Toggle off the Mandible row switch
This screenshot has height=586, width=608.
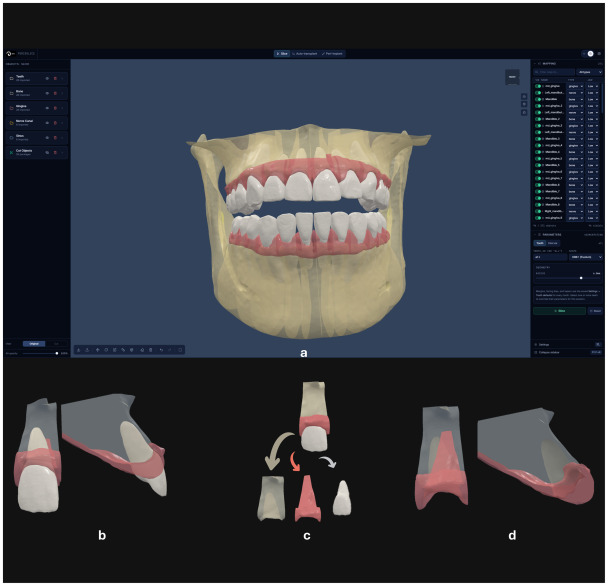pyautogui.click(x=538, y=99)
